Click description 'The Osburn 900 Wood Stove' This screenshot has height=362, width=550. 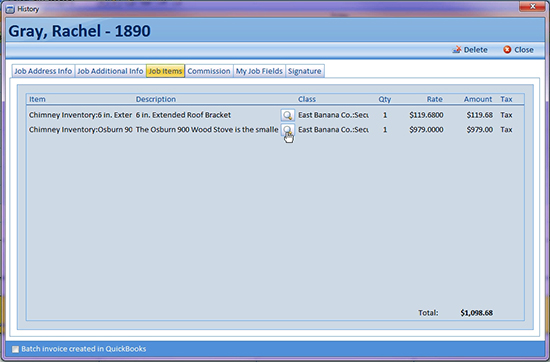[207, 130]
